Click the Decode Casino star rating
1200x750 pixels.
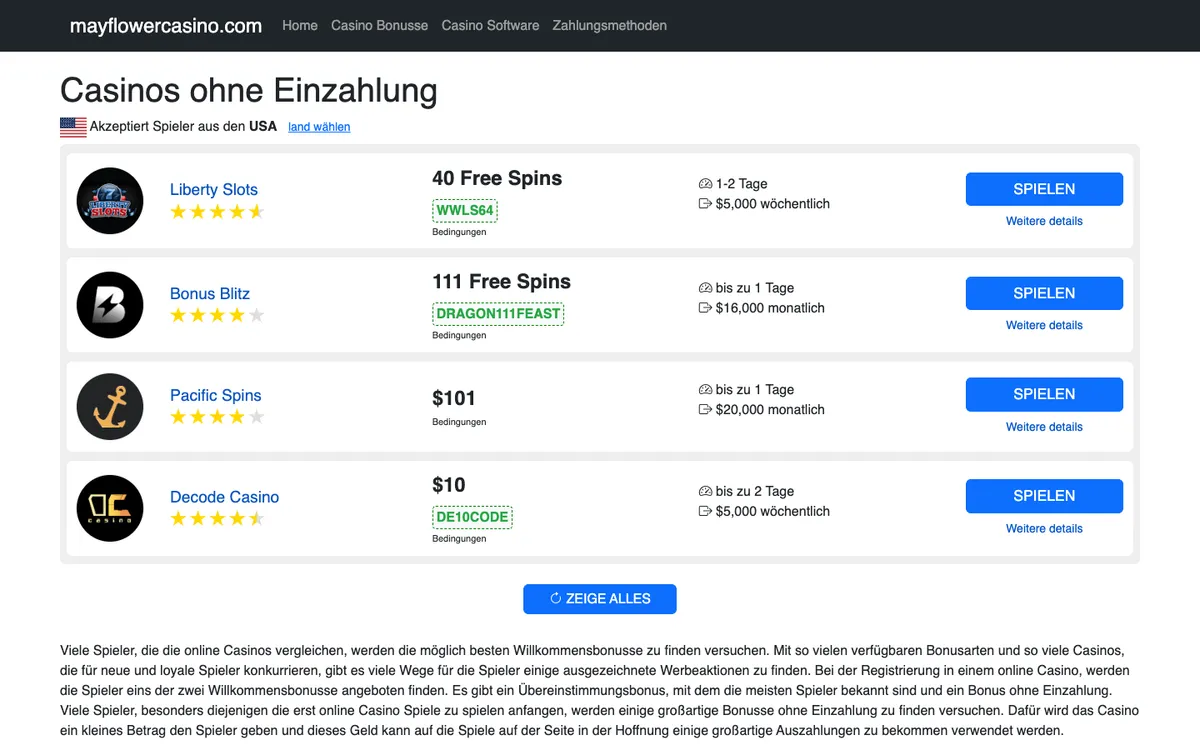[x=217, y=519]
